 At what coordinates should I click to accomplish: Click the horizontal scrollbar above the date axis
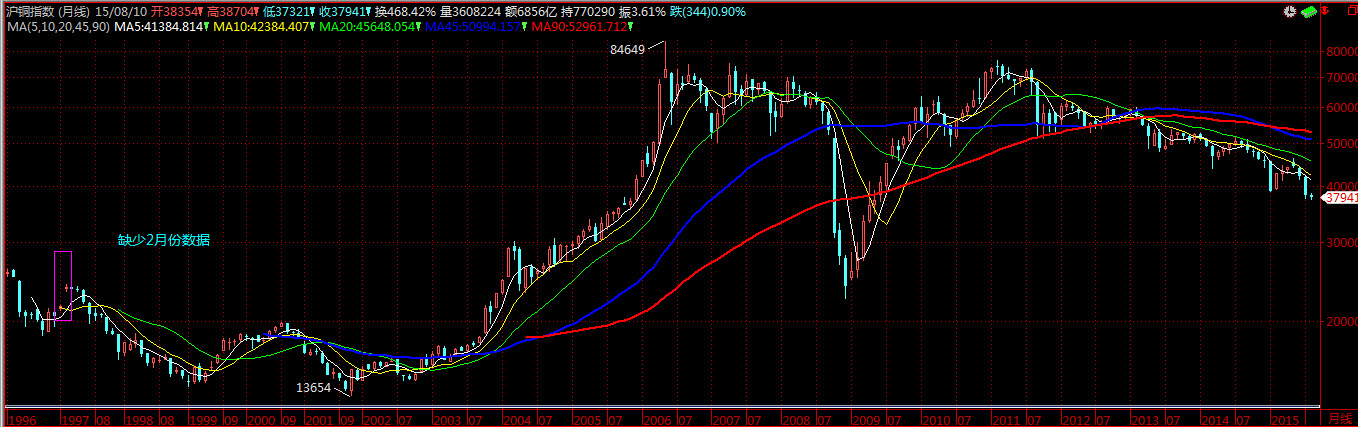[660, 408]
